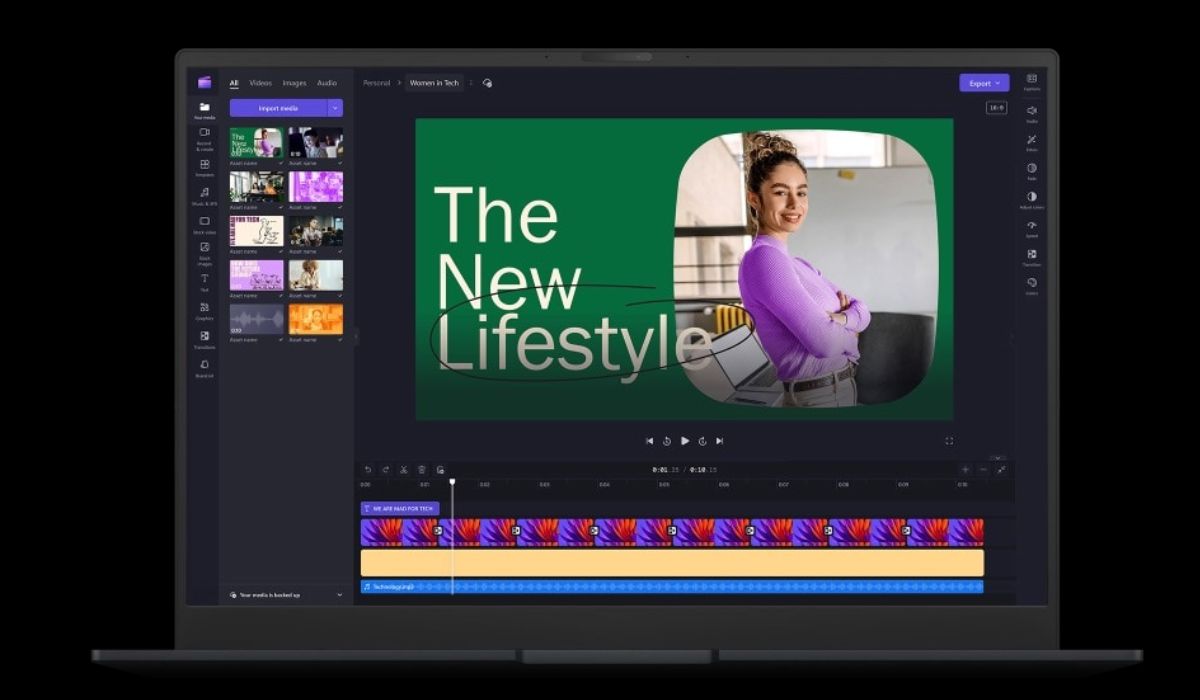Open project options menu beside Women in Tech
Viewport: 1200px width, 700px height.
tap(471, 83)
